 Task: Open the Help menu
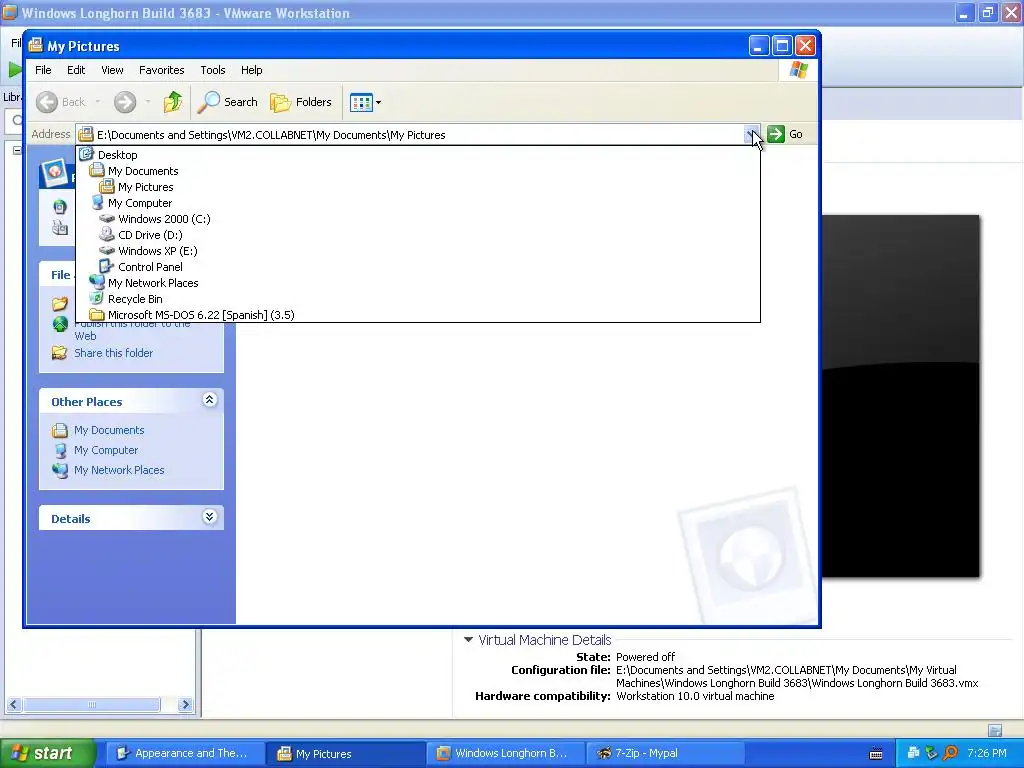(x=251, y=70)
